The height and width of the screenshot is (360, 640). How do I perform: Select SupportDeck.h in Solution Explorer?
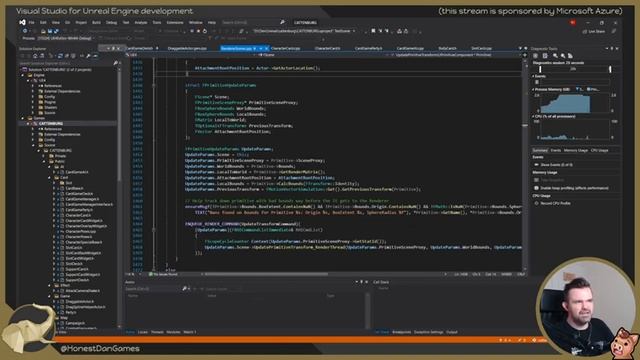(77, 280)
